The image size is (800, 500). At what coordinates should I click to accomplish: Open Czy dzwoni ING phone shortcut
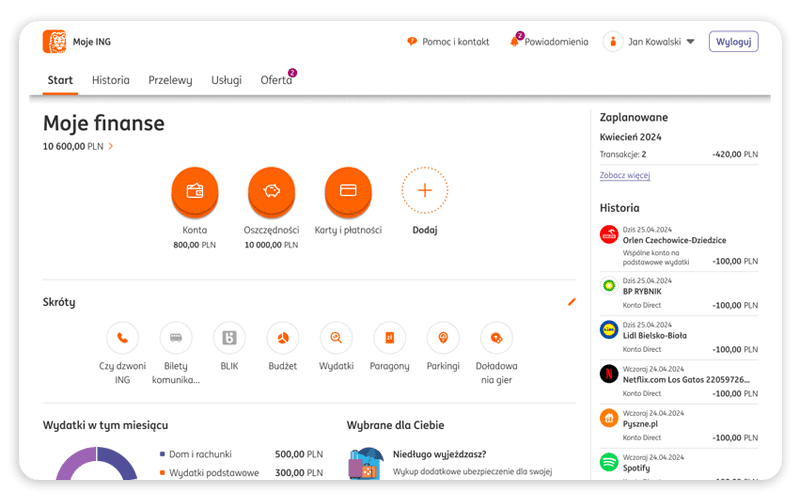click(x=122, y=338)
